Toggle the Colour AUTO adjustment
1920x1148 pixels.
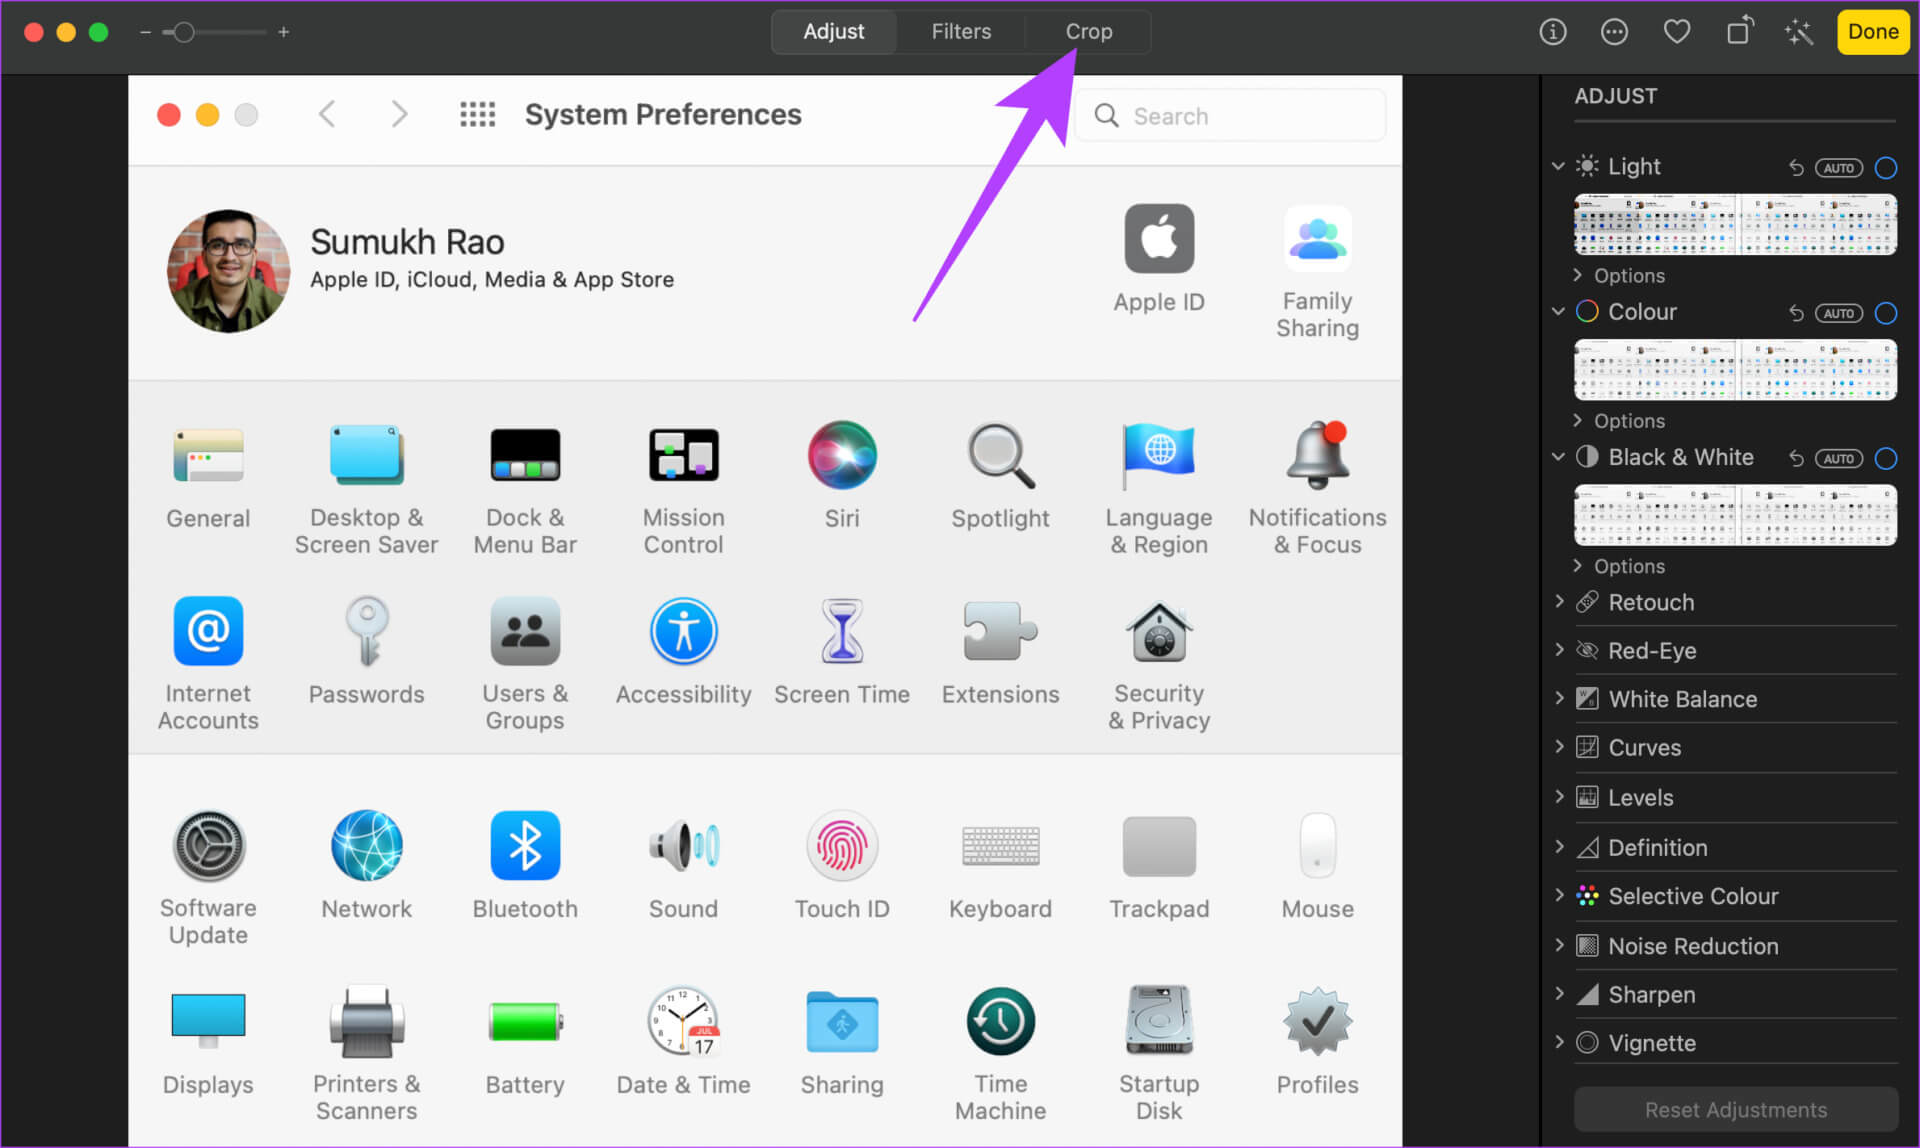coord(1839,312)
